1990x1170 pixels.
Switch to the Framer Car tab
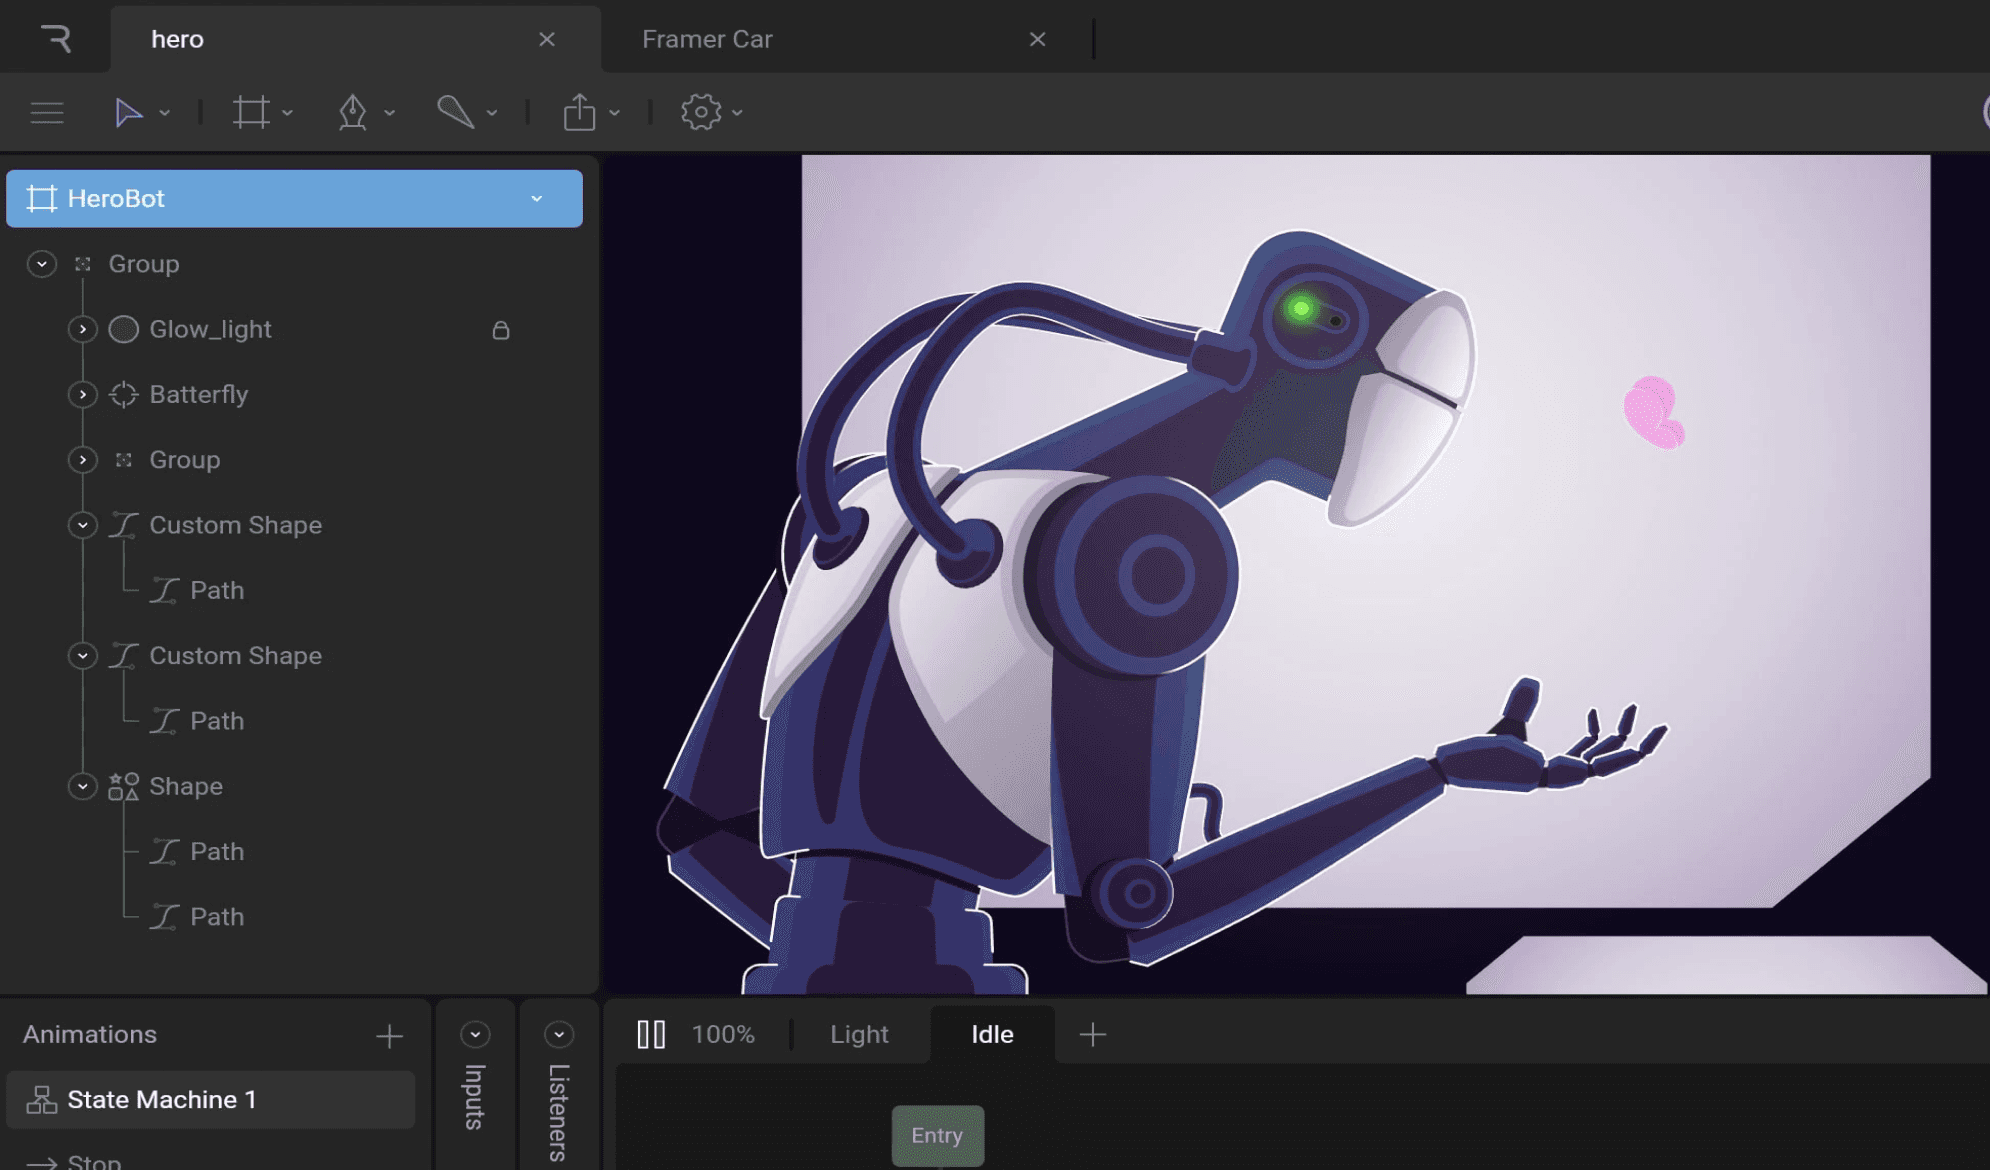tap(707, 39)
